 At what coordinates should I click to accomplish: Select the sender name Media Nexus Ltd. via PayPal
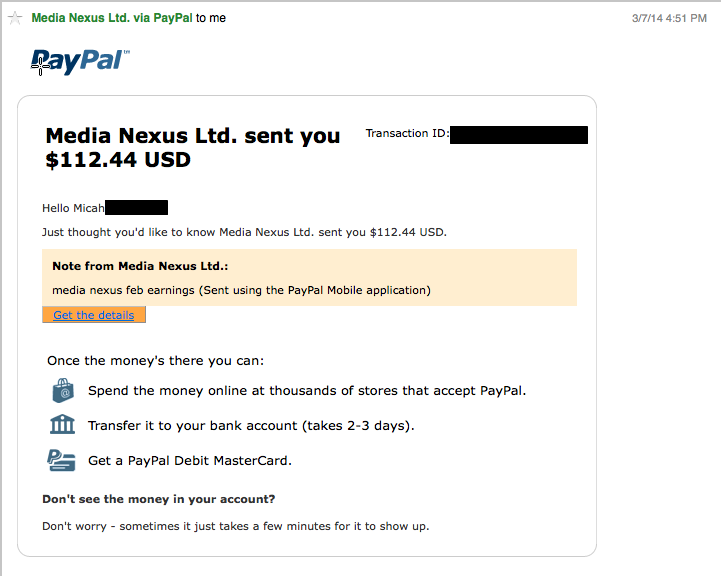point(112,18)
